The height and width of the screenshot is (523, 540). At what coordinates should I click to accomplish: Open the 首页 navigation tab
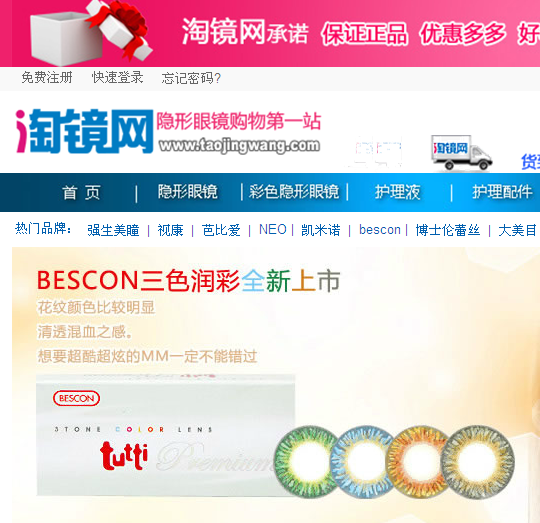tap(81, 192)
